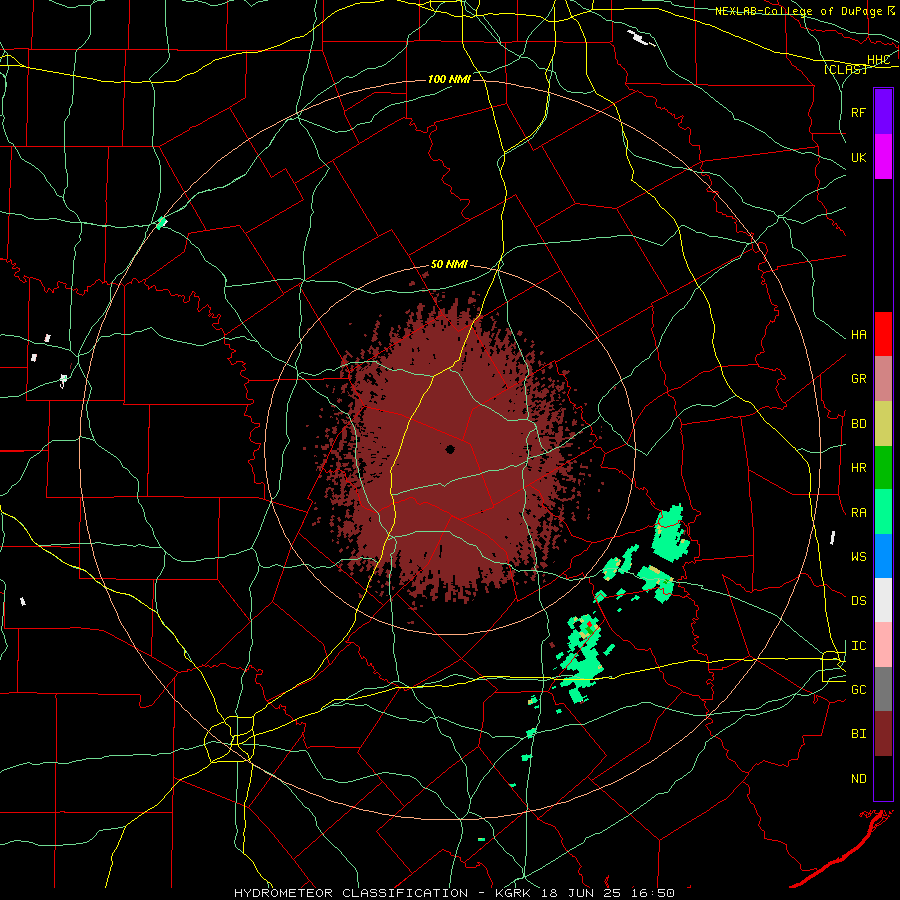Click the BI brown legend swatch
Screen dimensions: 900x900
tap(883, 734)
